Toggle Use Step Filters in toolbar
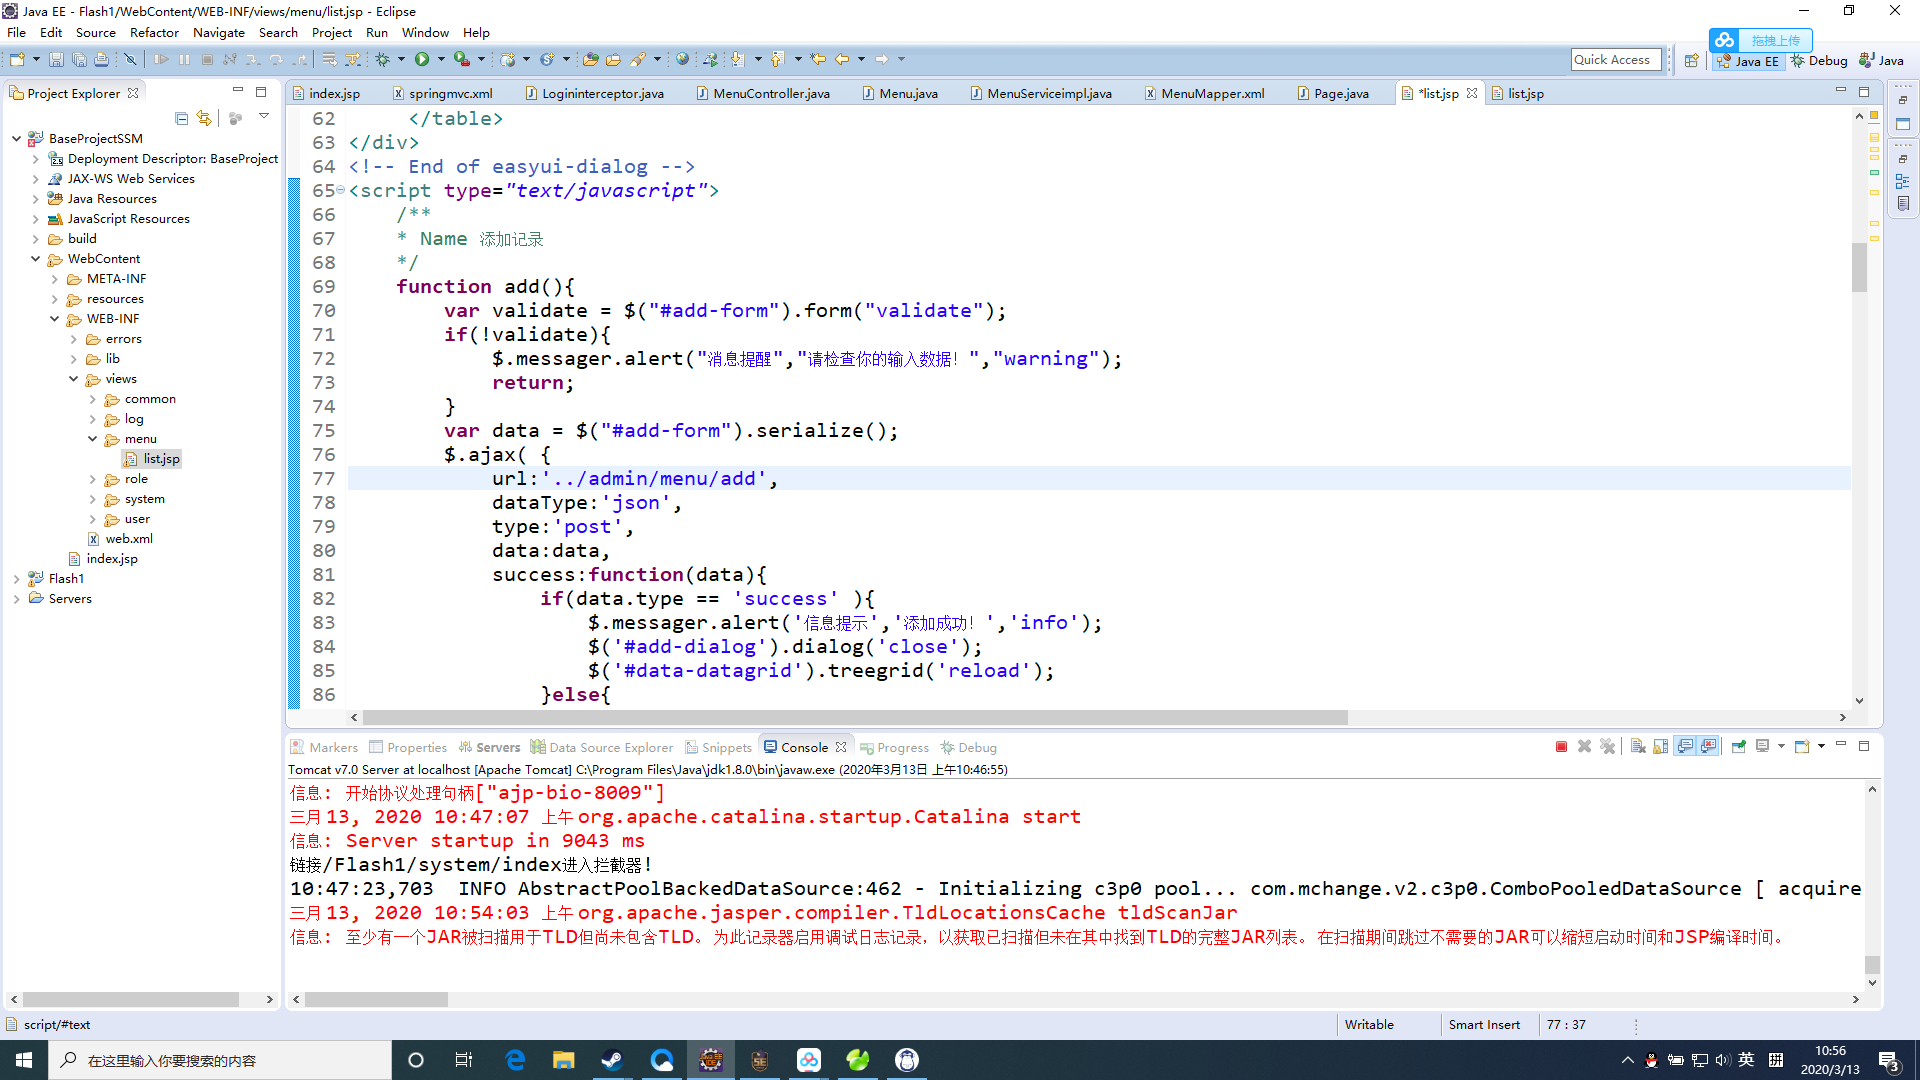Image resolution: width=1920 pixels, height=1080 pixels. pyautogui.click(x=352, y=60)
